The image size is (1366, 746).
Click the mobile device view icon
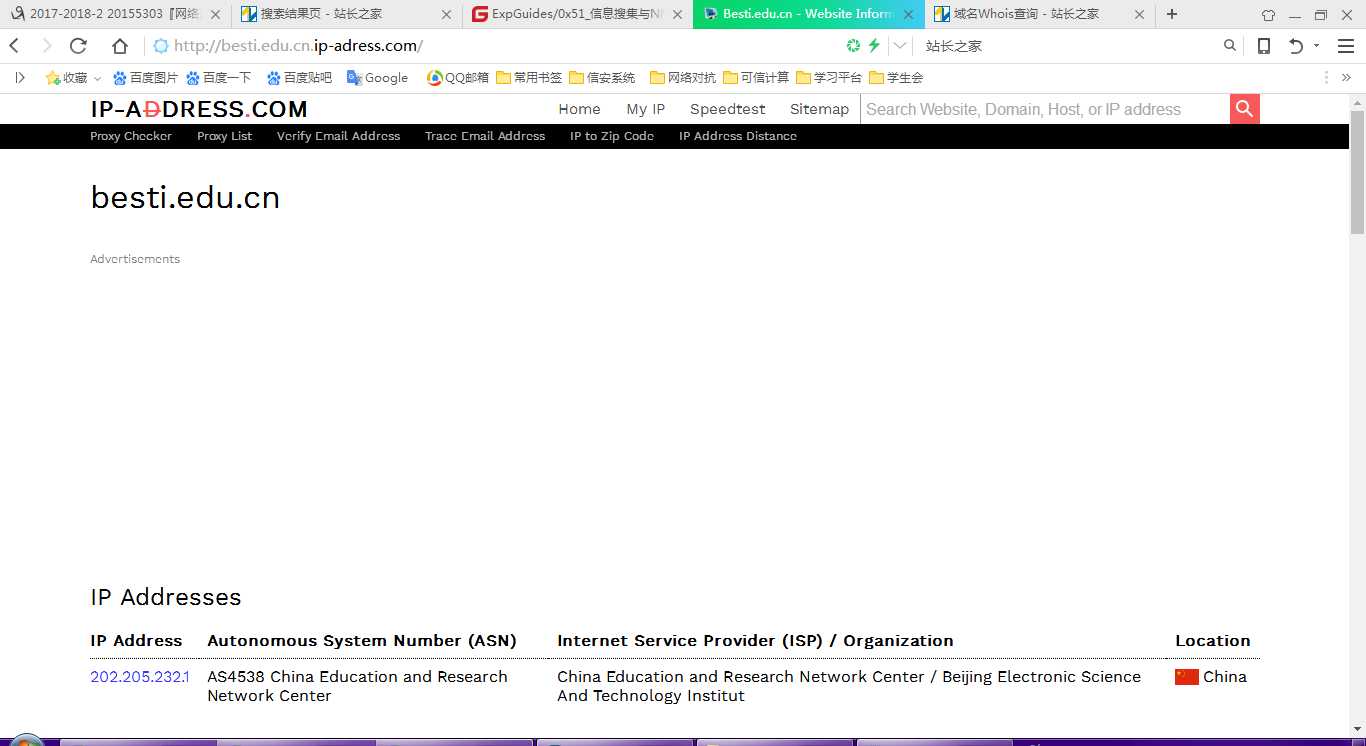click(1264, 46)
